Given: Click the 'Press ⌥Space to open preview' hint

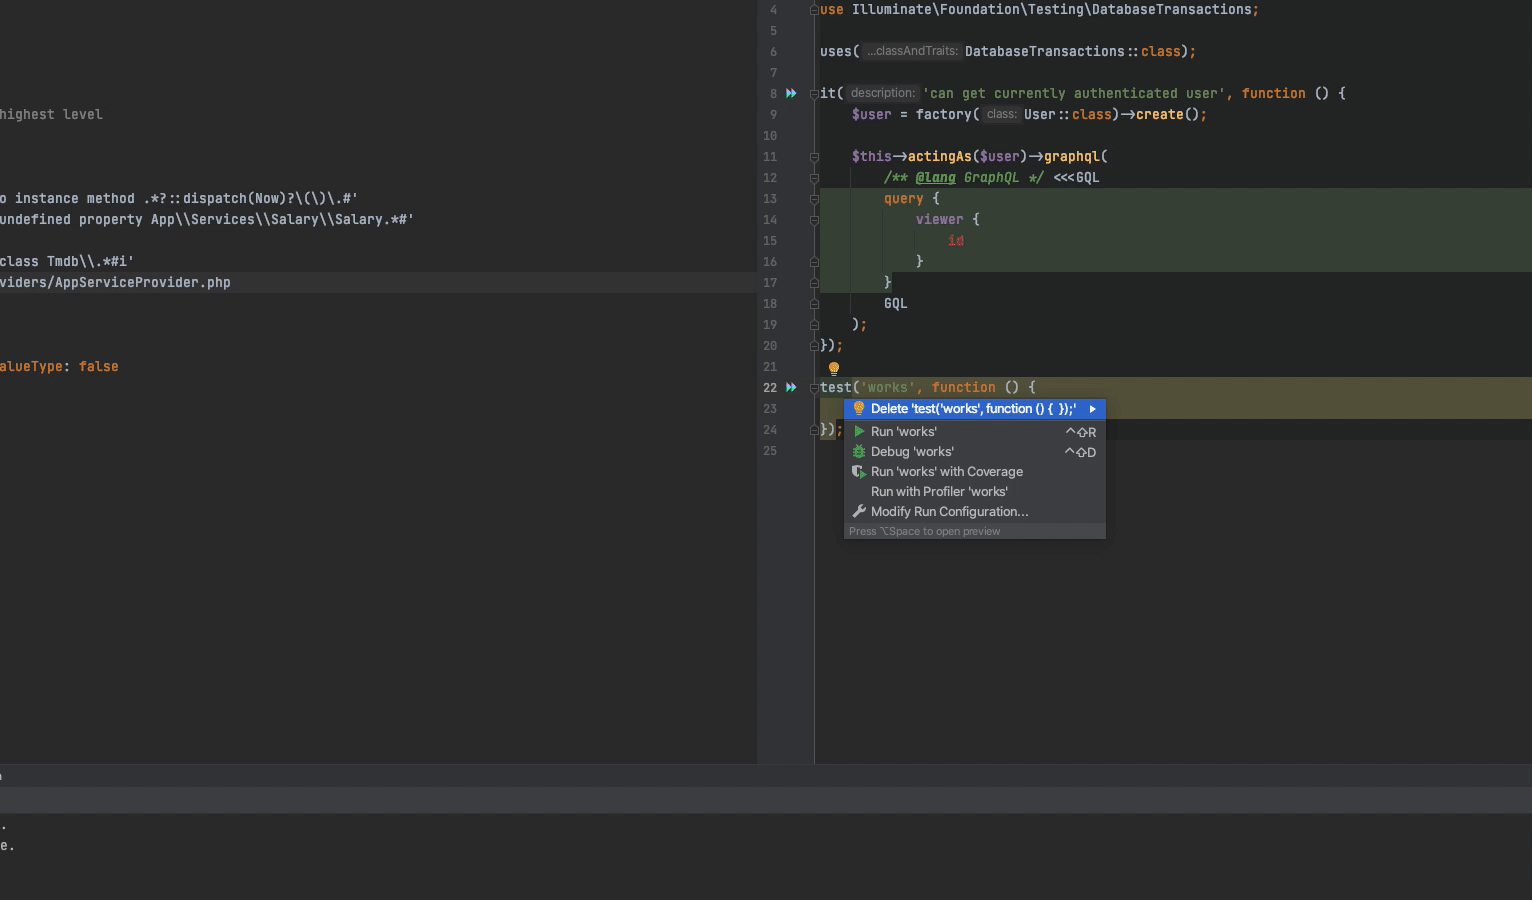Looking at the screenshot, I should coord(925,531).
